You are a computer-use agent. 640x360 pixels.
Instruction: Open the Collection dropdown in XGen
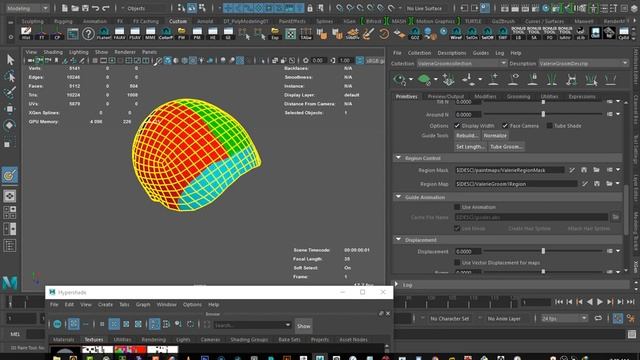pos(462,64)
